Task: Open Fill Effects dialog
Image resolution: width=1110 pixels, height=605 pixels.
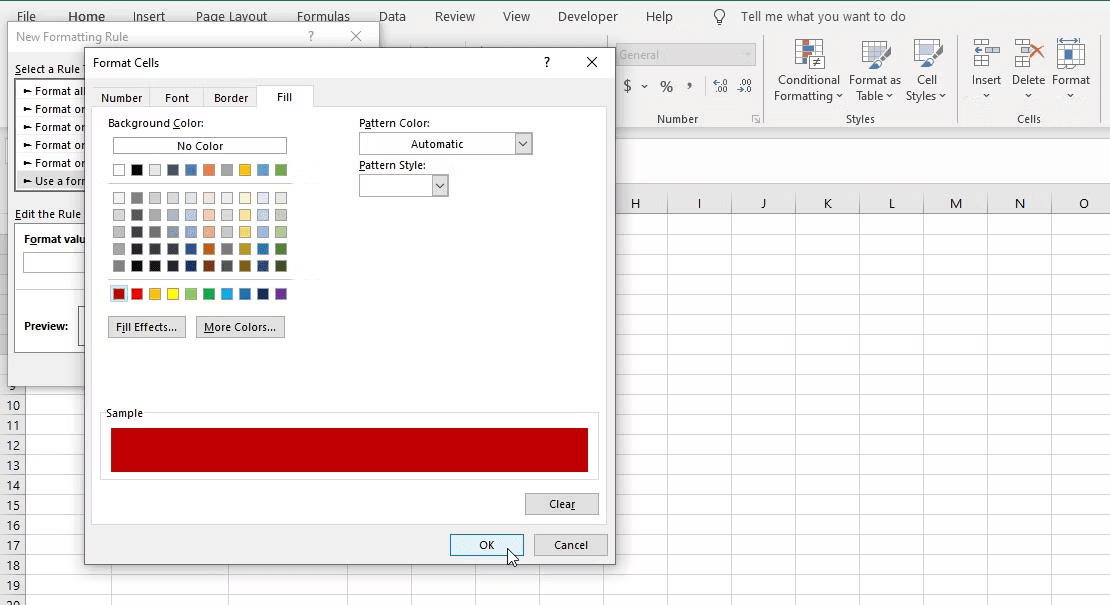Action: click(147, 327)
